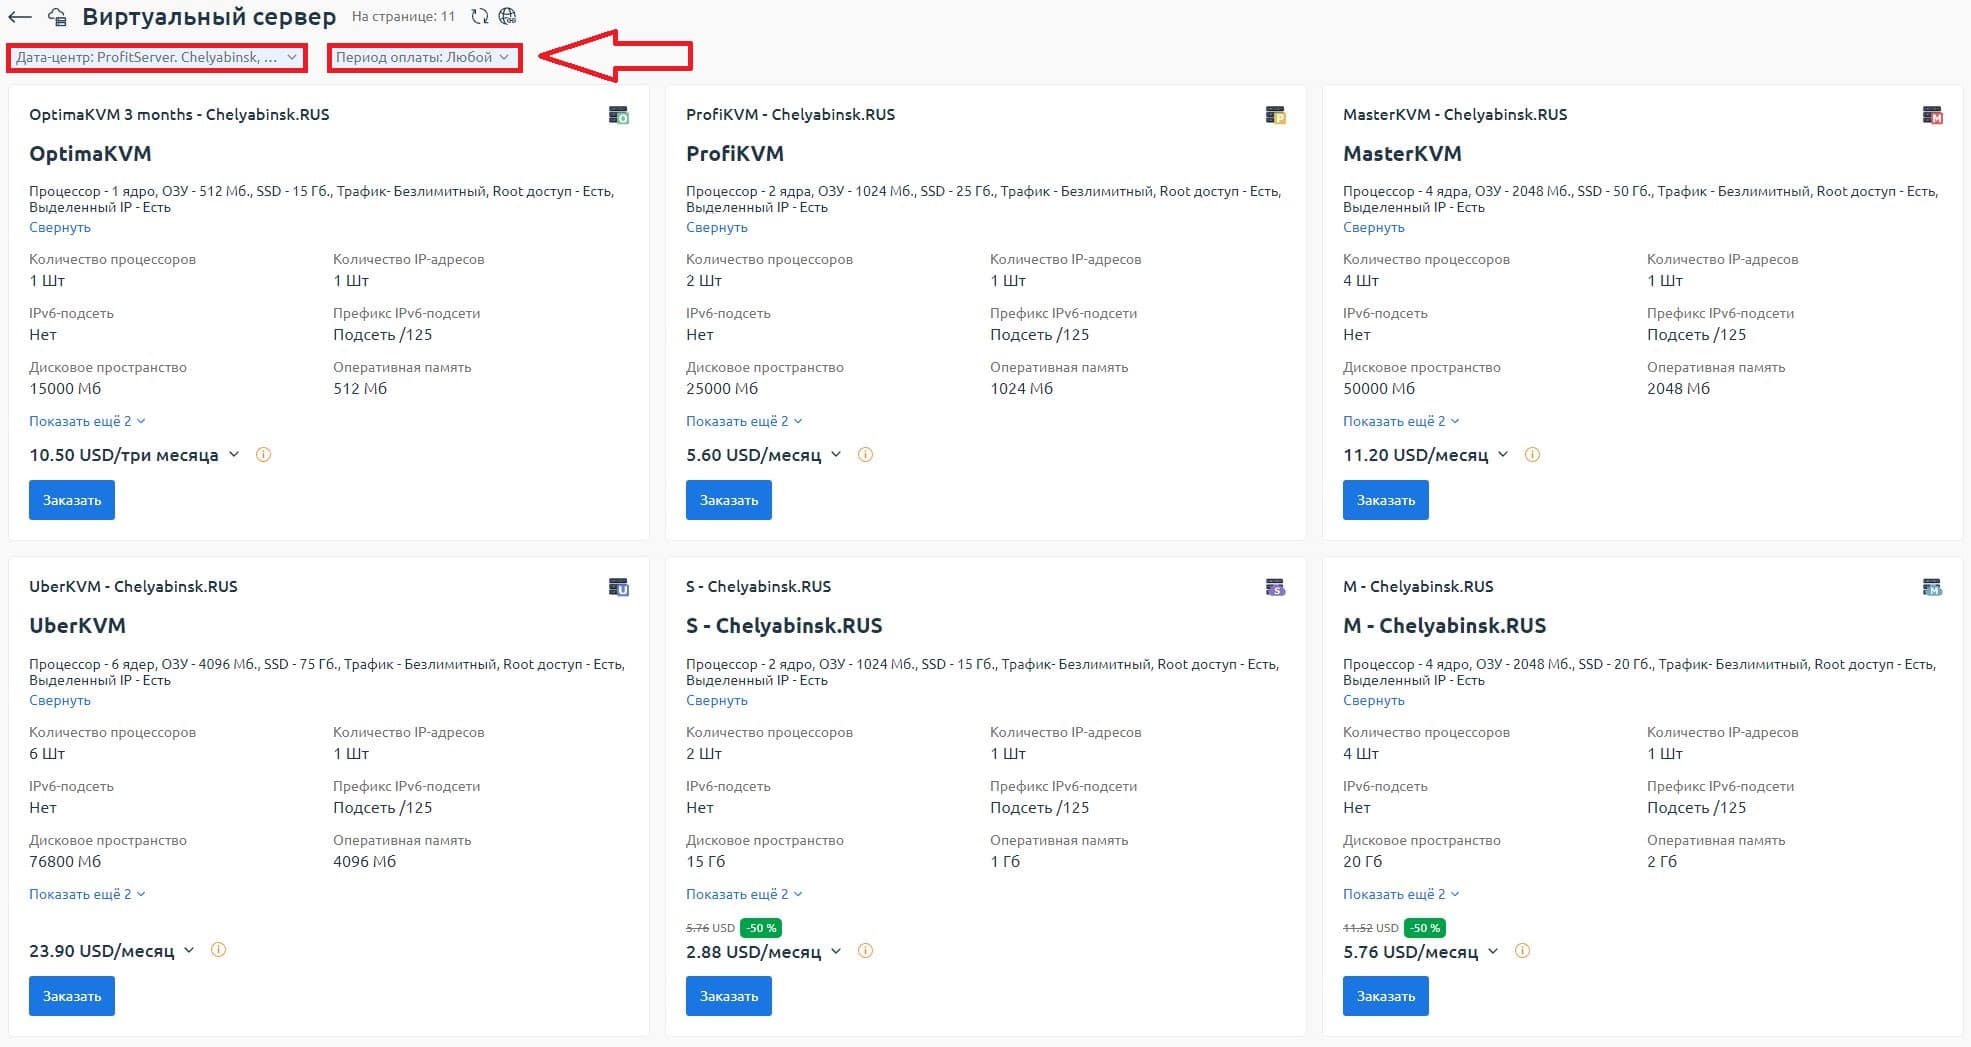Click the 4096 Мб memory value
Image resolution: width=1971 pixels, height=1047 pixels.
364,862
